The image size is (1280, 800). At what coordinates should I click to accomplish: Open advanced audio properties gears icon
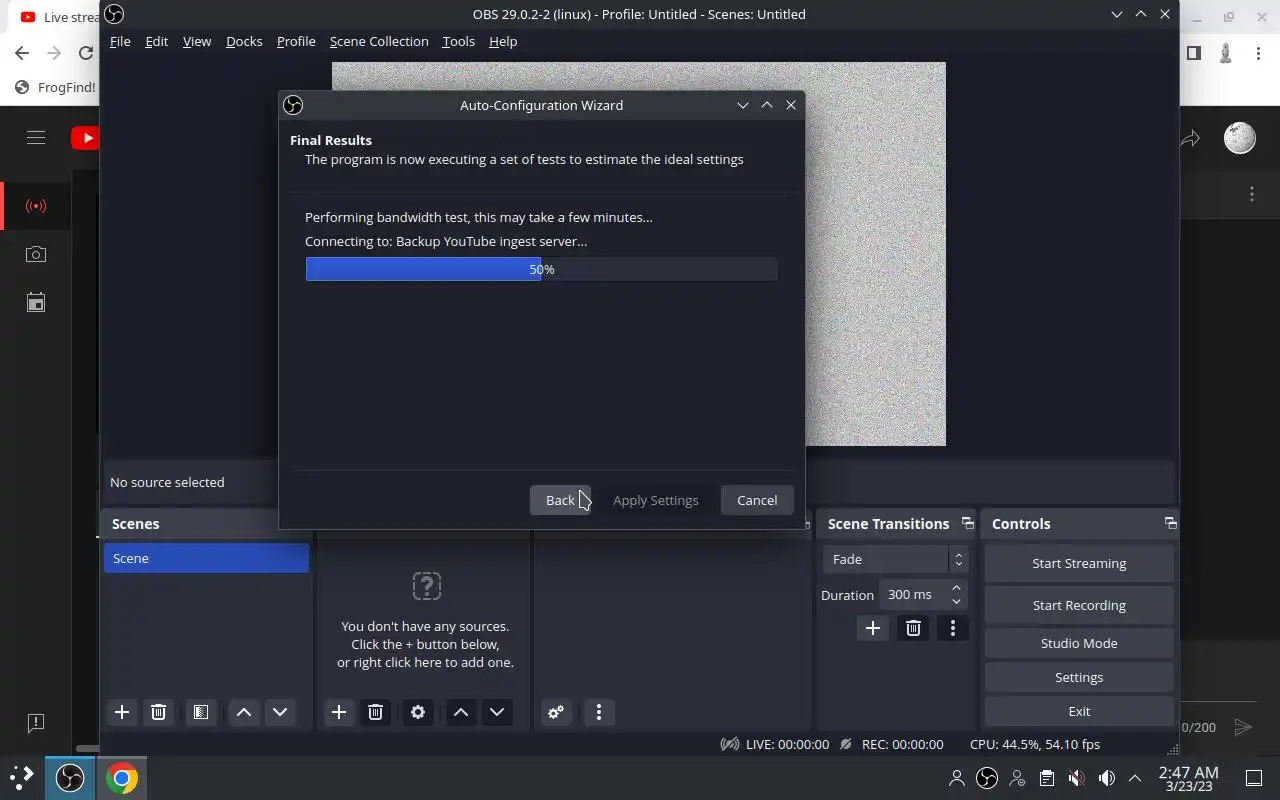tap(556, 712)
